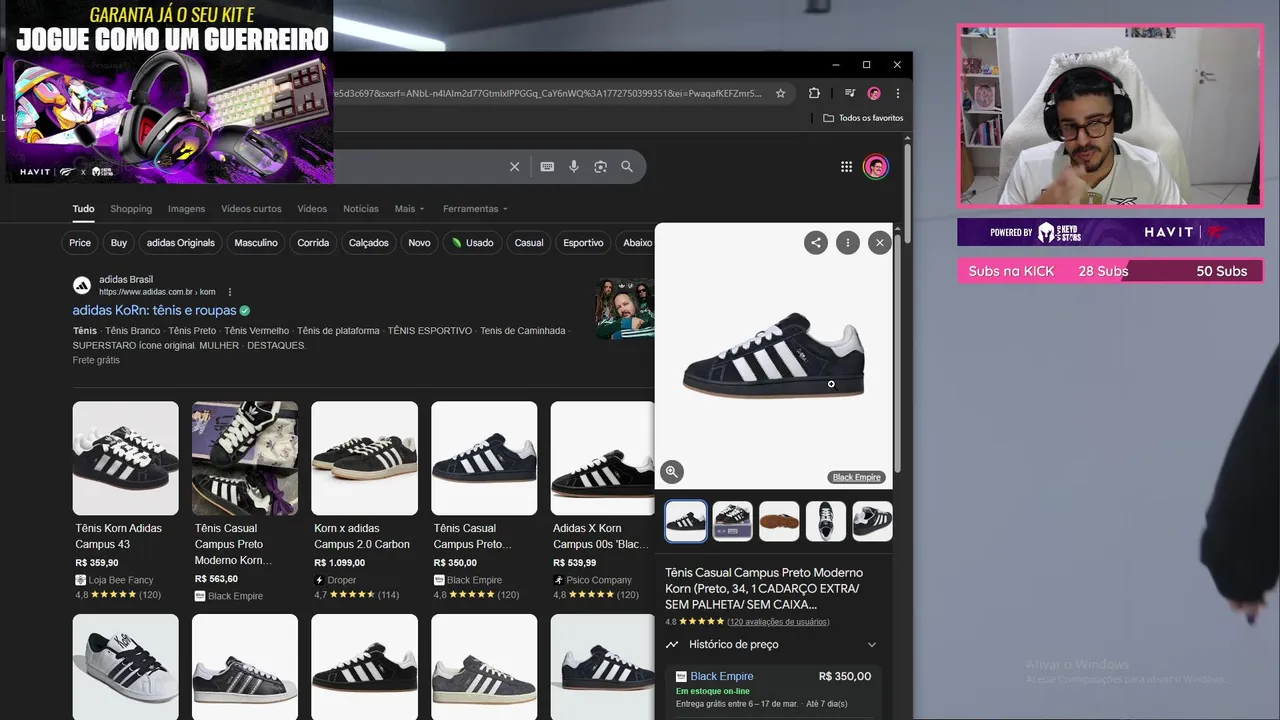Share the product with the share icon
This screenshot has width=1280, height=720.
click(816, 242)
